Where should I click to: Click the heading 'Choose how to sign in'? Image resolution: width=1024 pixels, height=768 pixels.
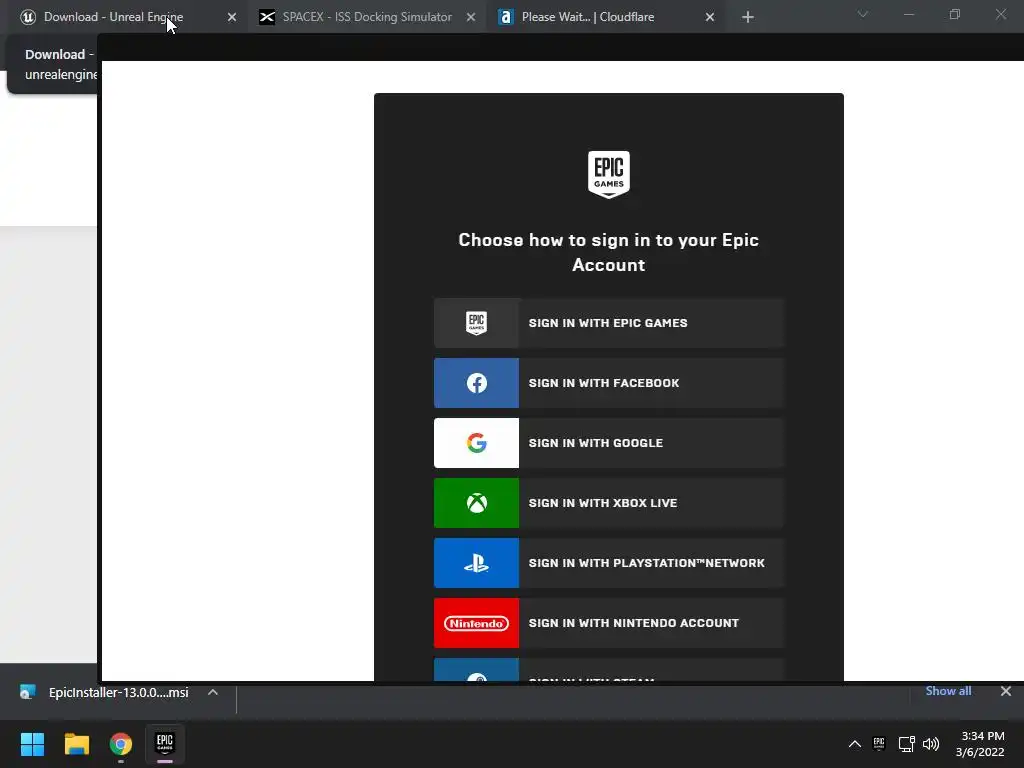click(609, 252)
